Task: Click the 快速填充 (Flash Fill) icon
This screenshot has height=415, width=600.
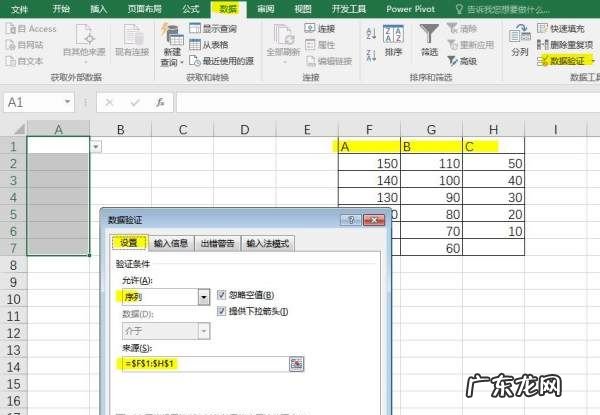Action: [543, 29]
